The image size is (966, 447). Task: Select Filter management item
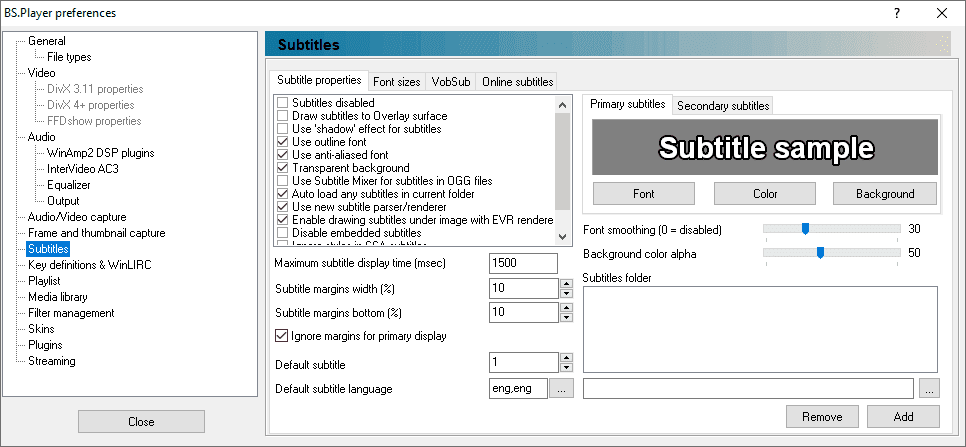(71, 313)
